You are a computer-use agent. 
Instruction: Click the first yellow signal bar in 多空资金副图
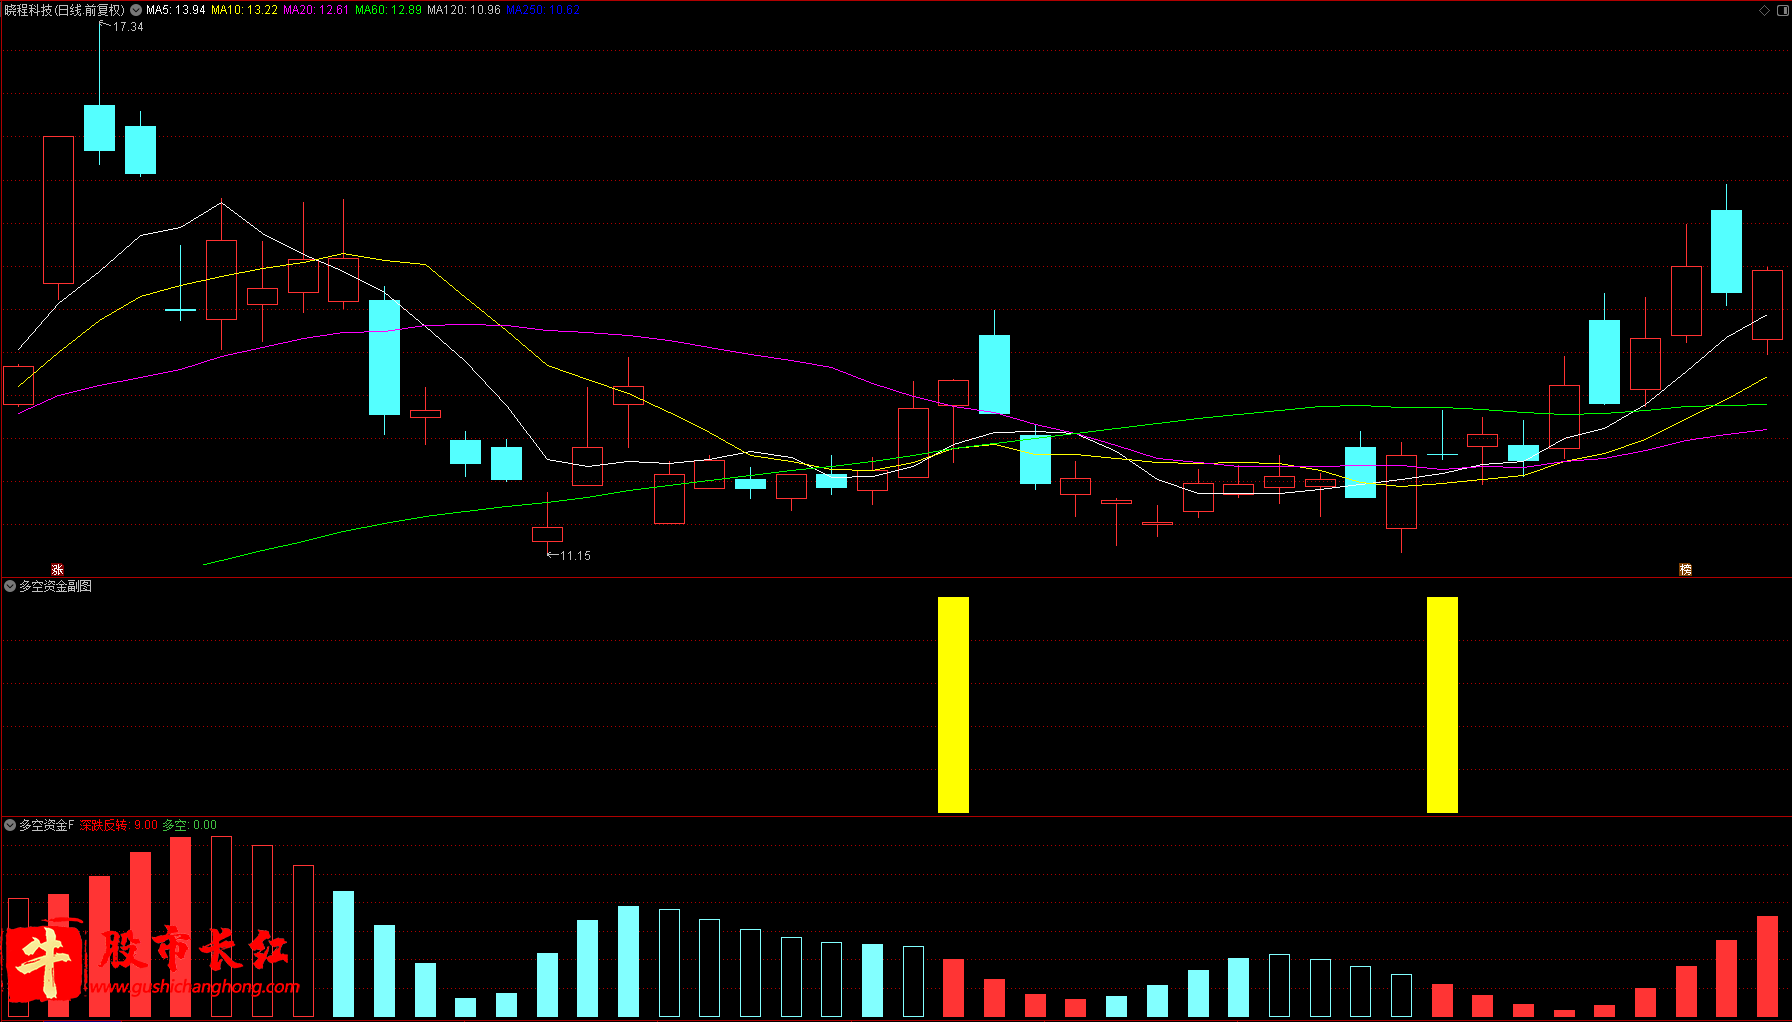[x=953, y=705]
